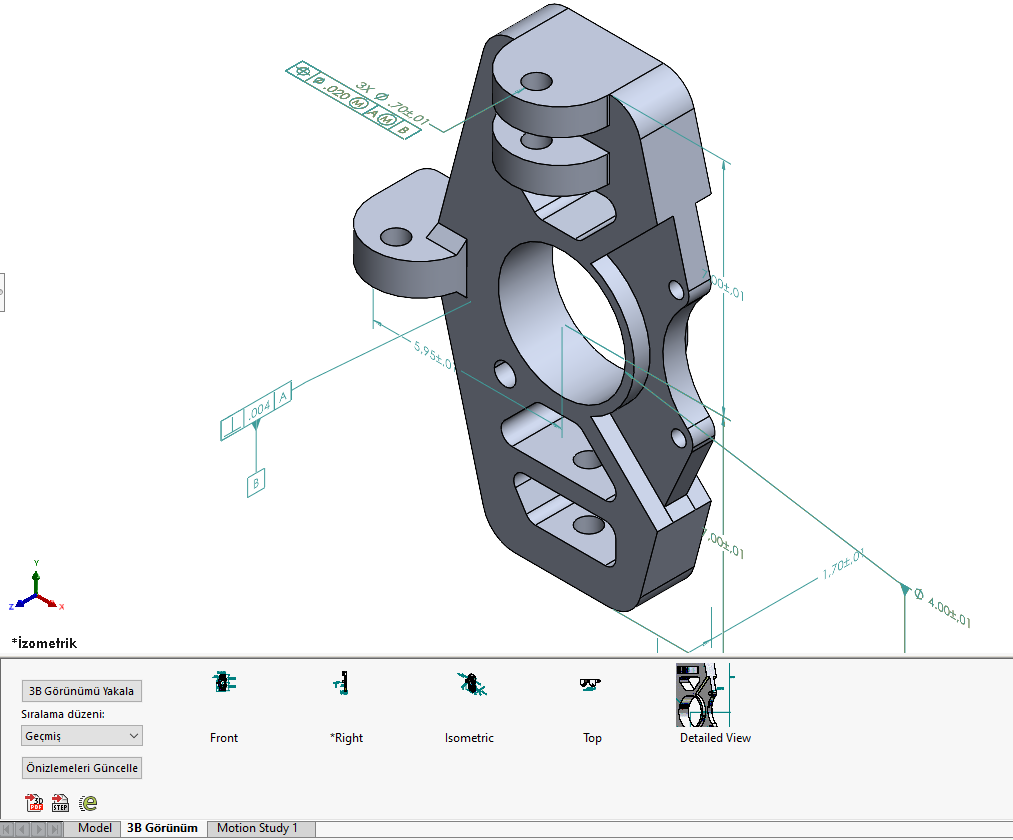This screenshot has height=840, width=1013.
Task: Click the Publish to 3D PDF icon
Action: point(35,802)
